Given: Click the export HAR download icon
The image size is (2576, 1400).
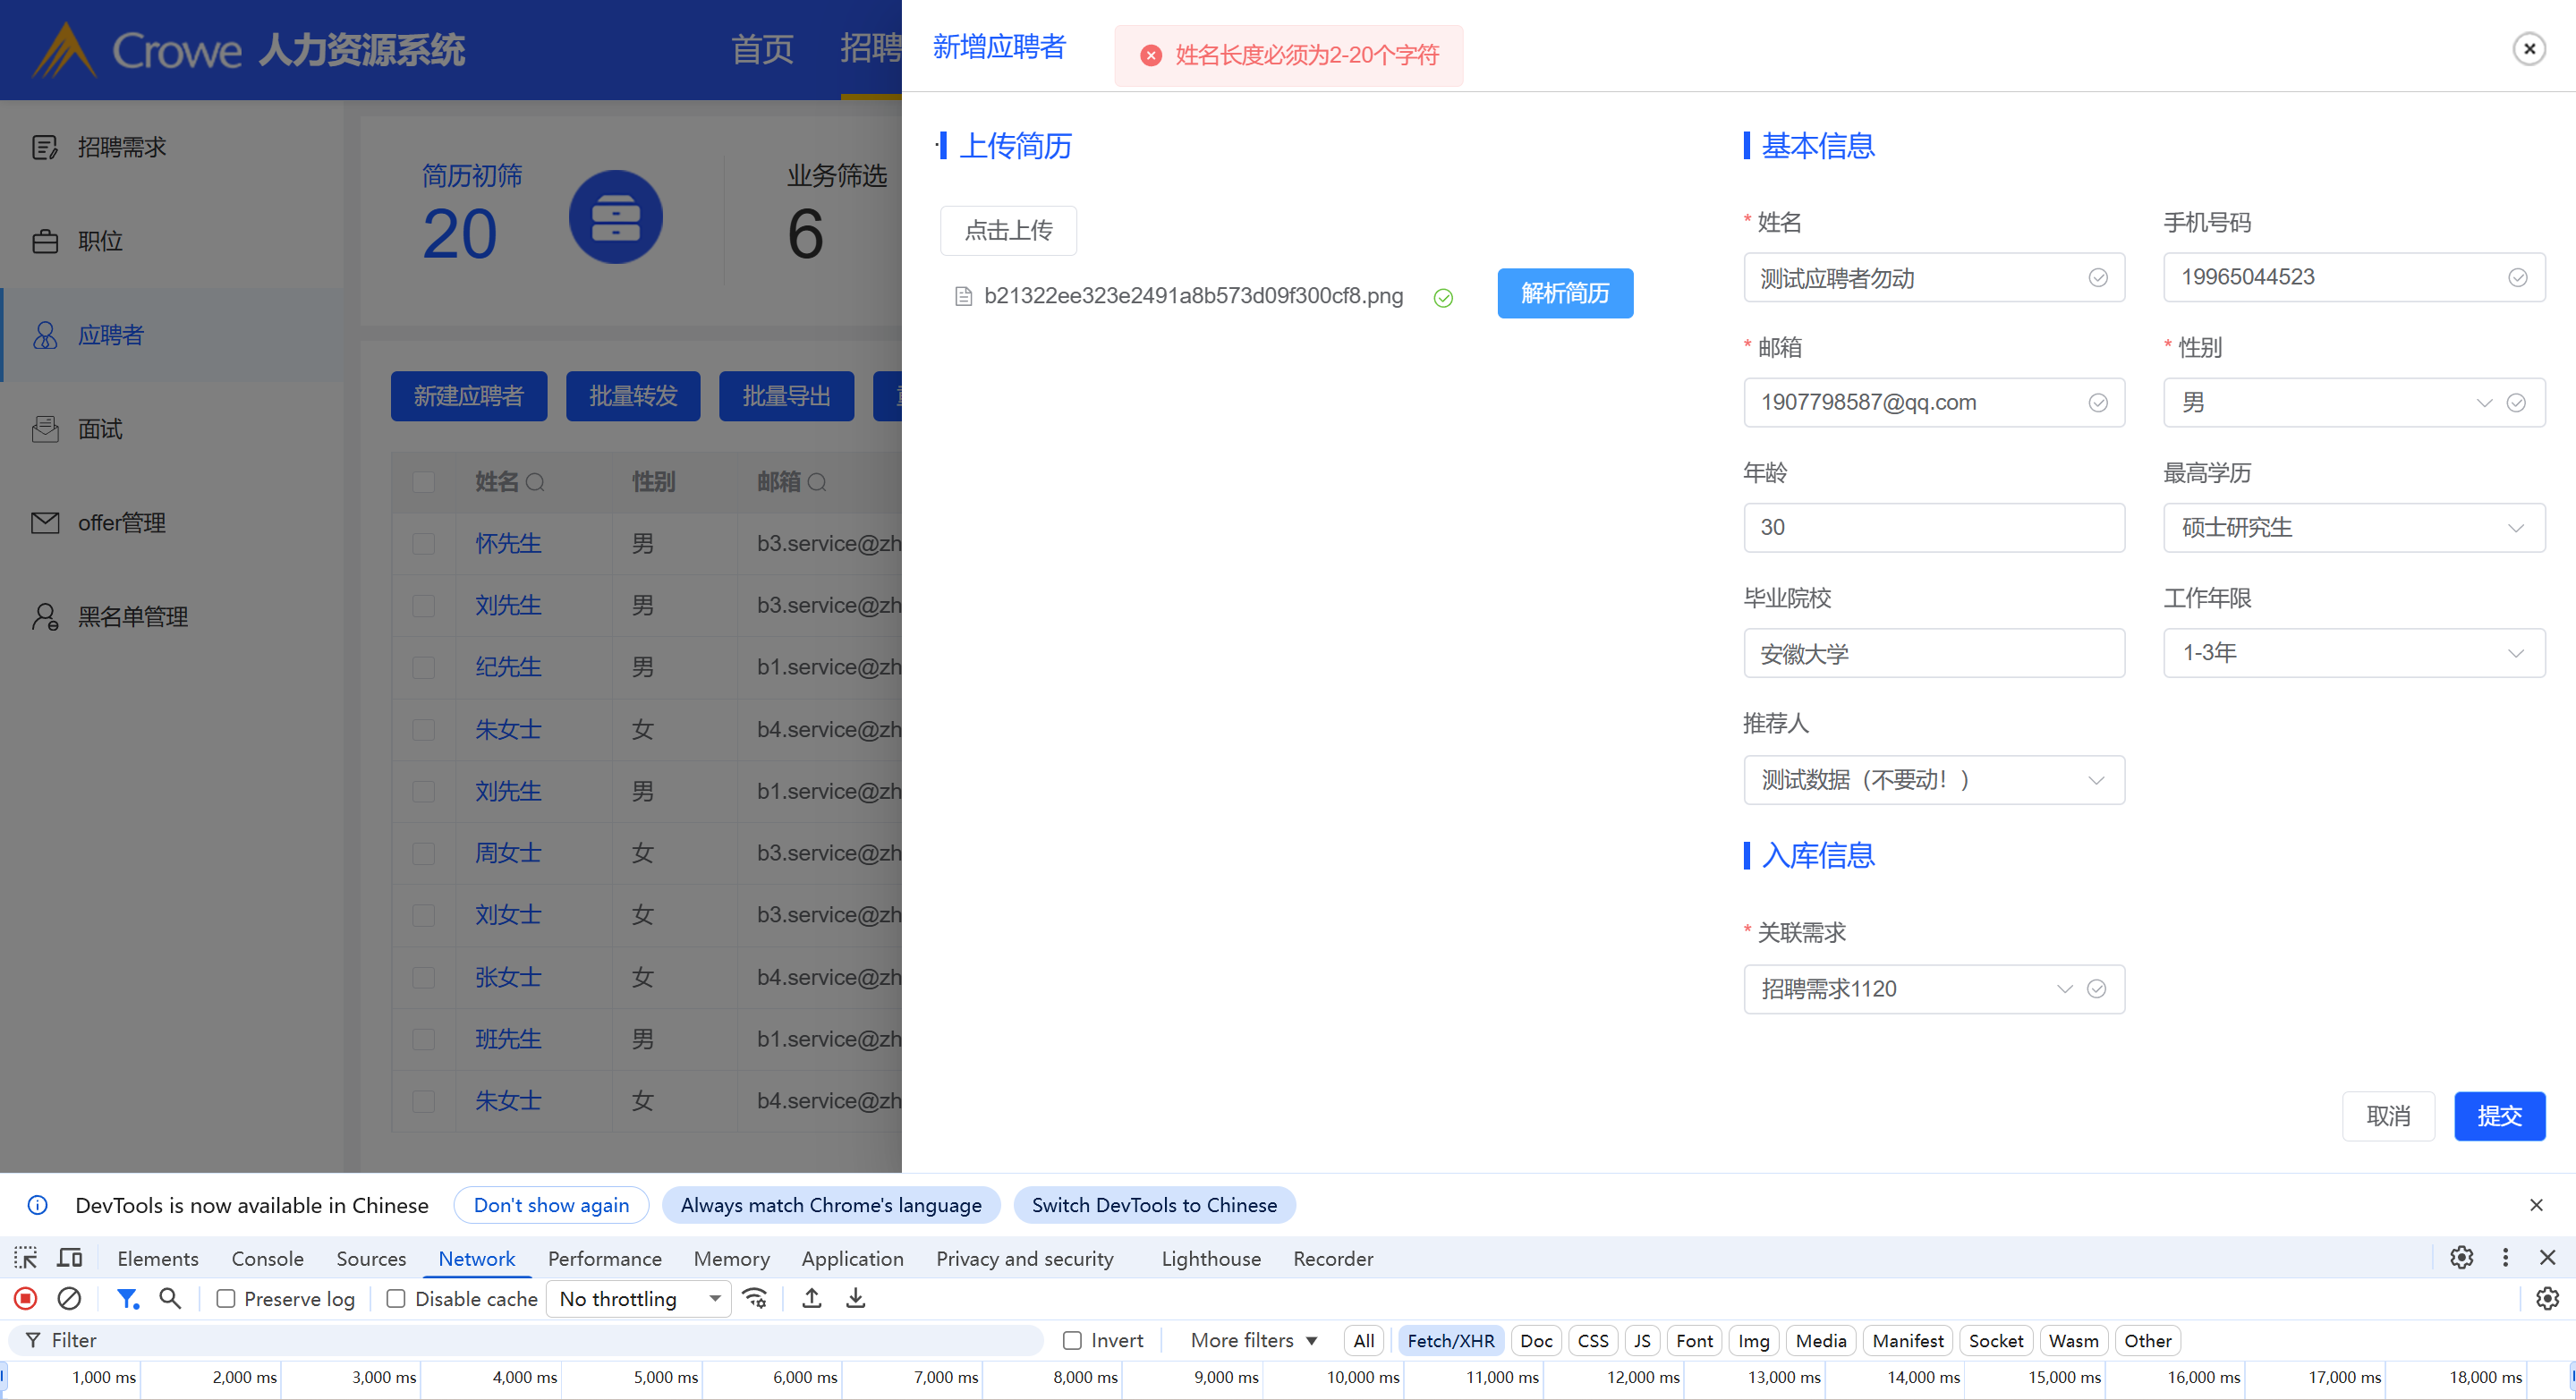Looking at the screenshot, I should pyautogui.click(x=856, y=1298).
